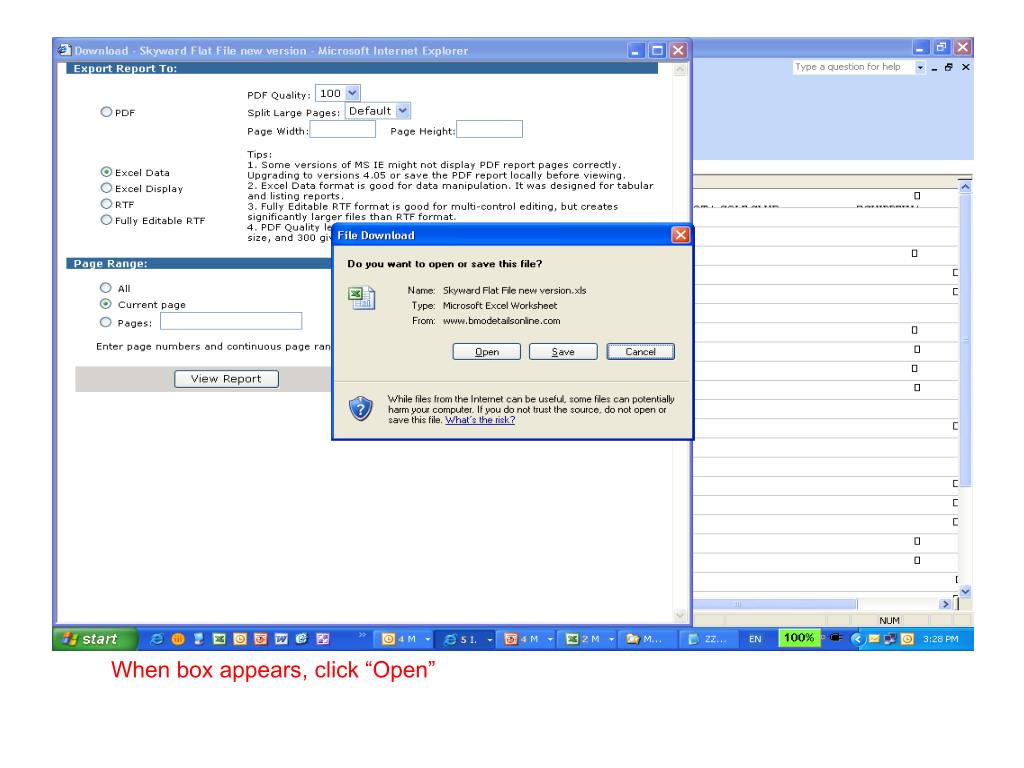Screen dimensions: 1024x768
Task: Expand the Excel taskbar group arrow
Action: pyautogui.click(x=611, y=639)
